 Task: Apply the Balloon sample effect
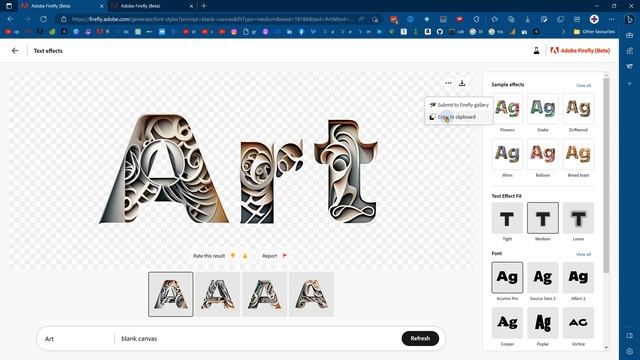pyautogui.click(x=543, y=154)
